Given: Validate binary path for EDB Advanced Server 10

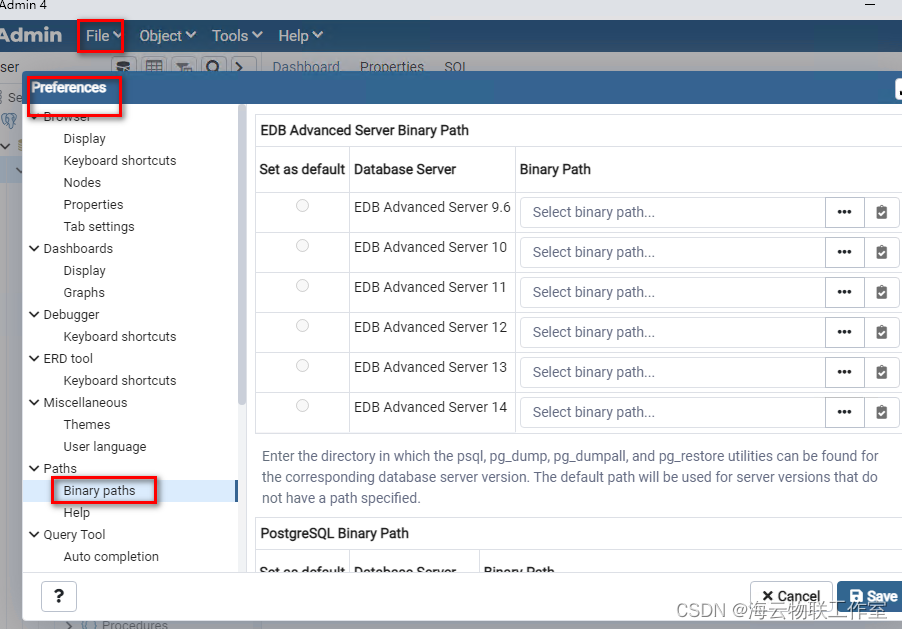Looking at the screenshot, I should 881,252.
